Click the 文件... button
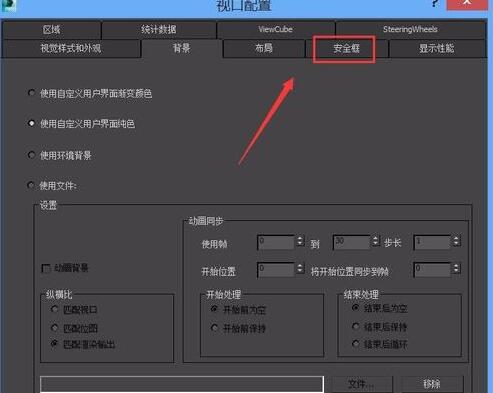The width and height of the screenshot is (493, 393). point(361,384)
